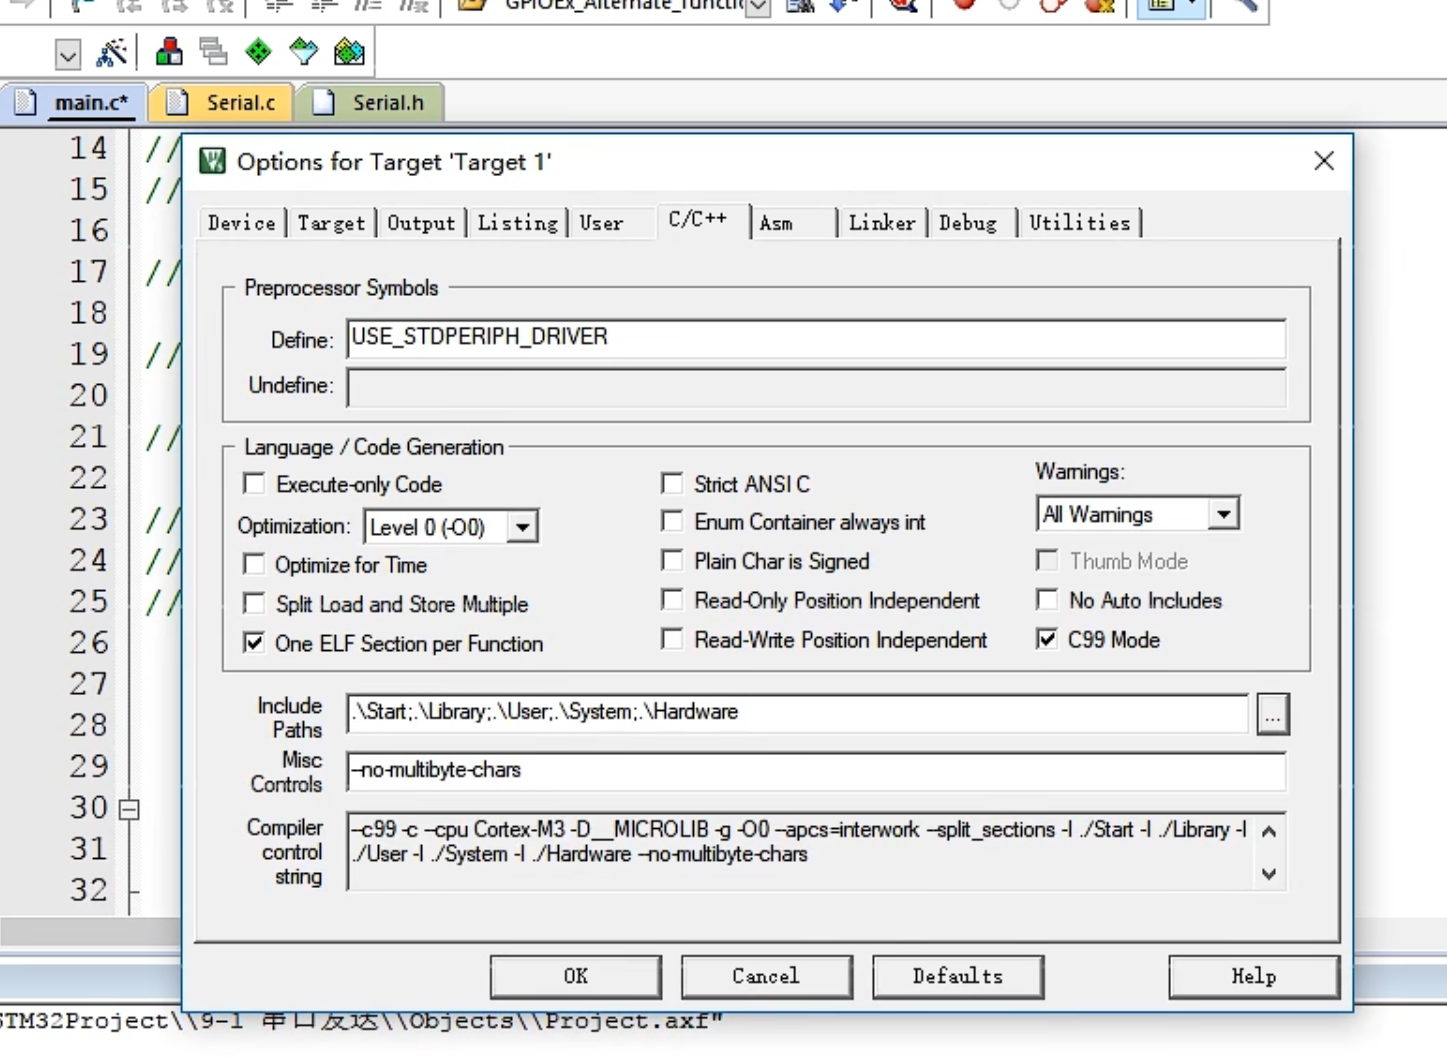This screenshot has width=1447, height=1059.
Task: Click into the Define input field
Action: (815, 338)
